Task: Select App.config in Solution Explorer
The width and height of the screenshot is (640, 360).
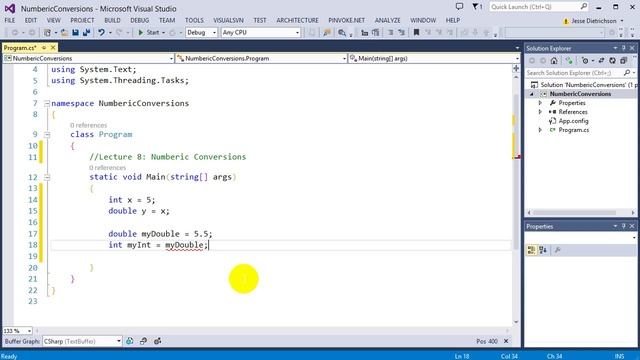Action: point(573,121)
